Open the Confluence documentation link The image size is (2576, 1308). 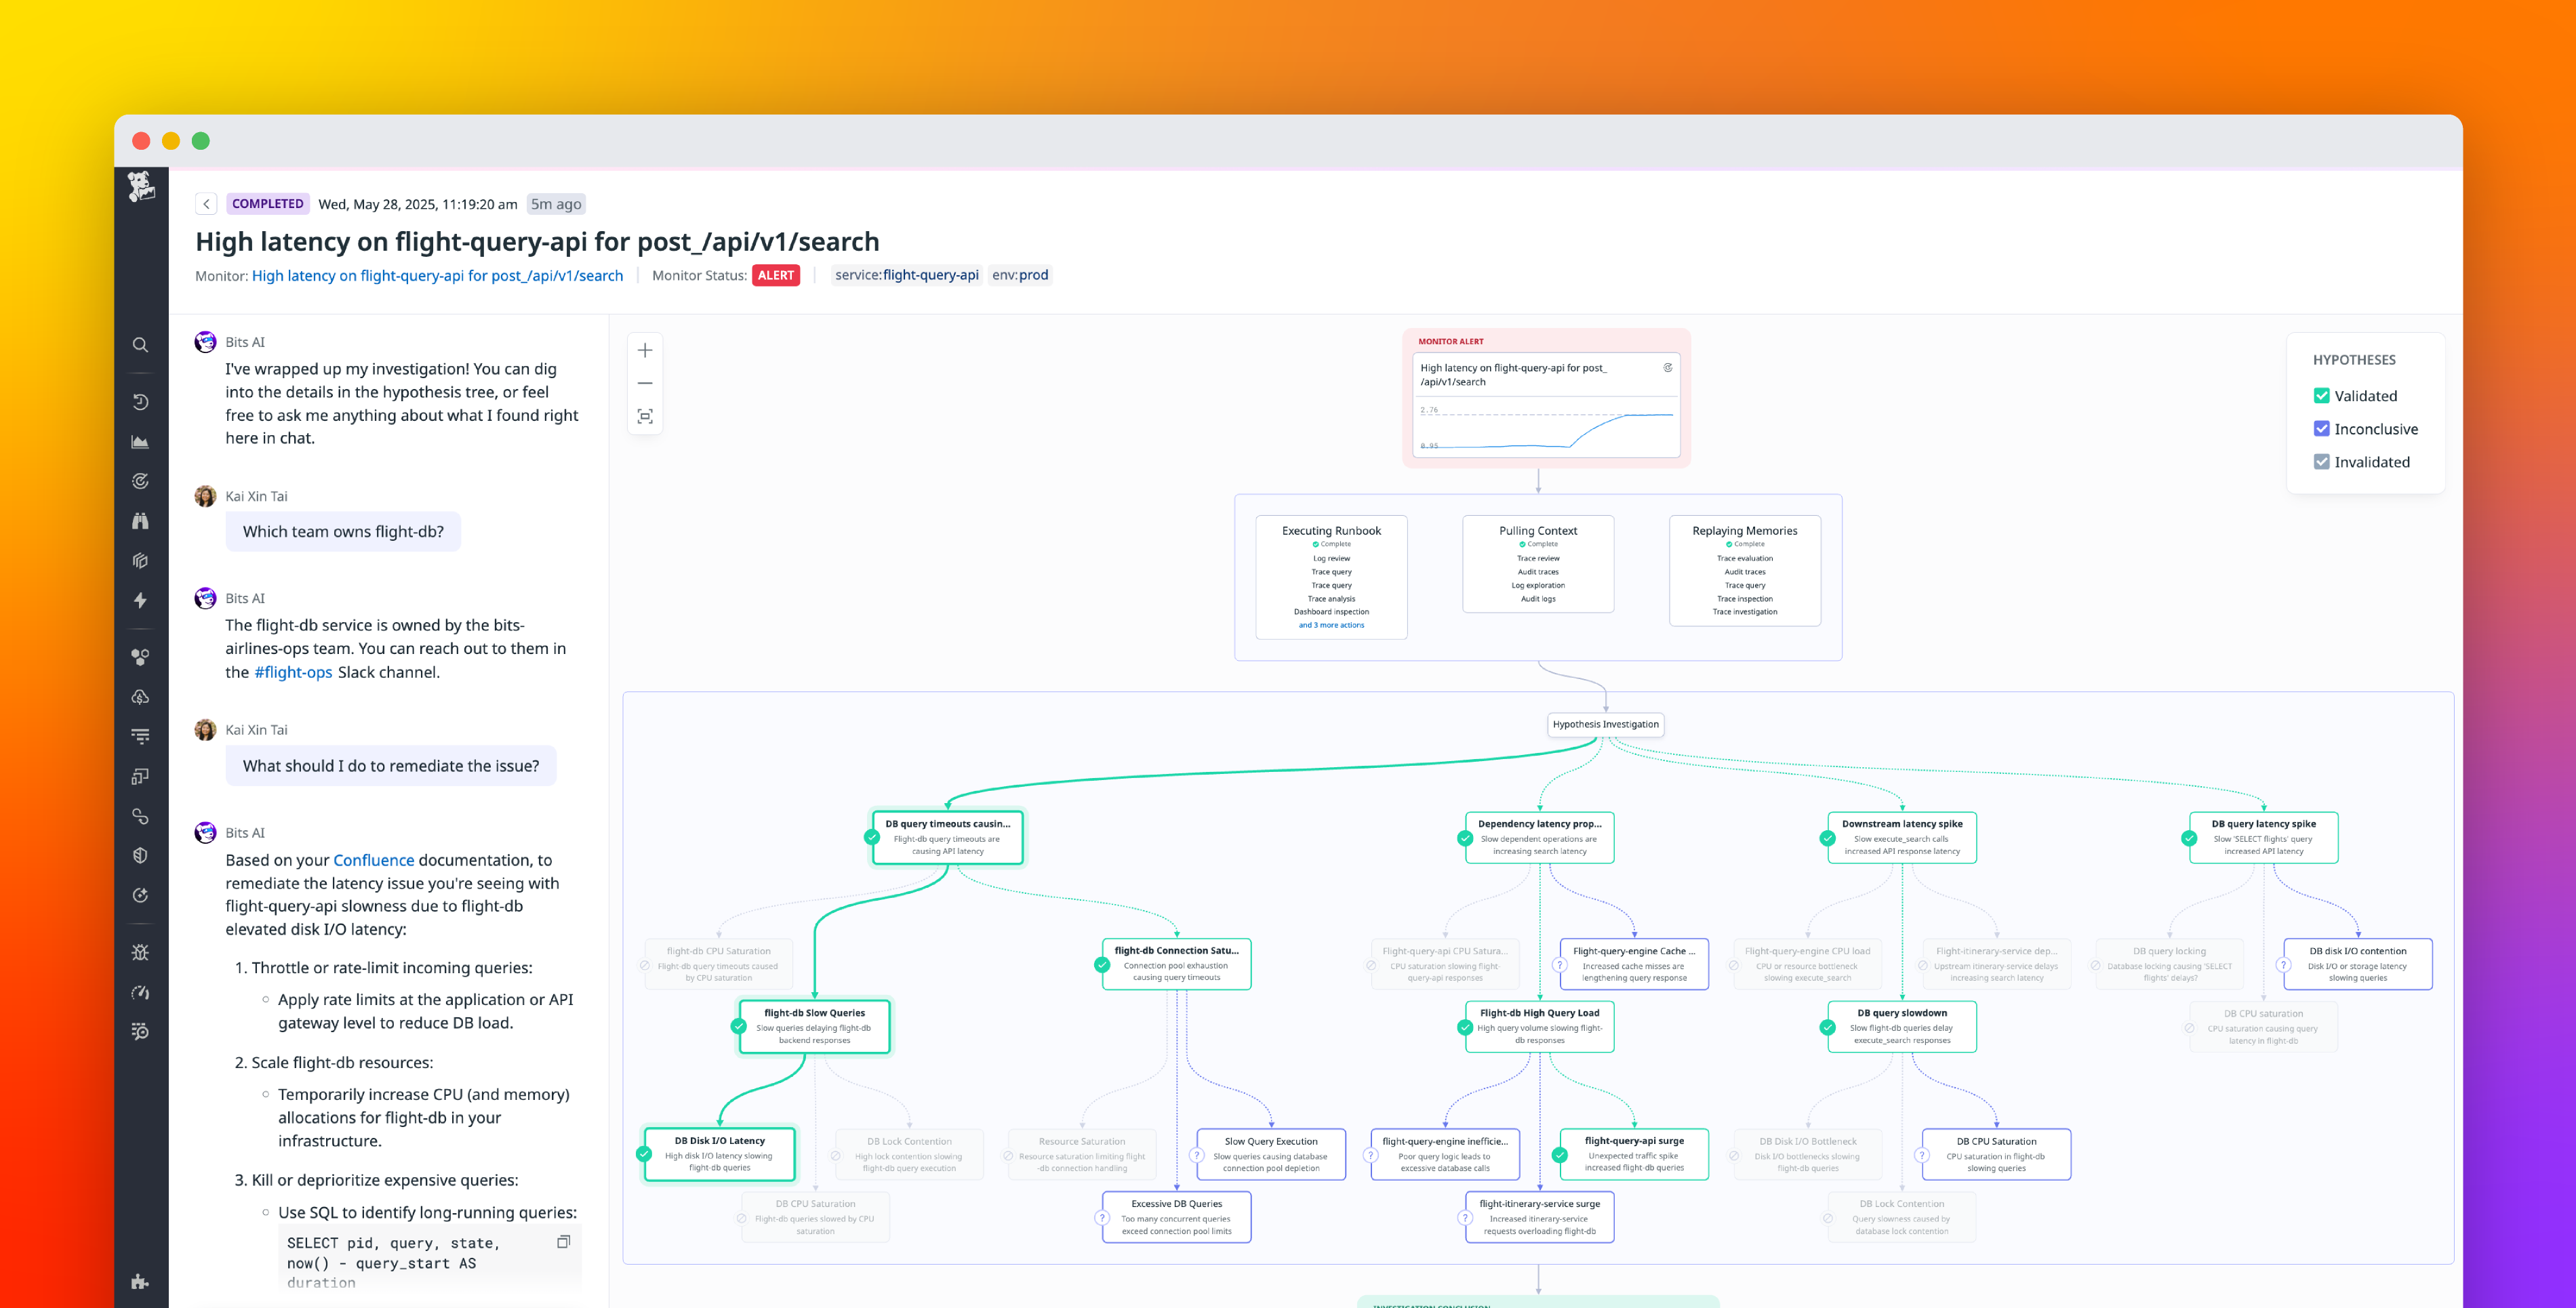(374, 859)
